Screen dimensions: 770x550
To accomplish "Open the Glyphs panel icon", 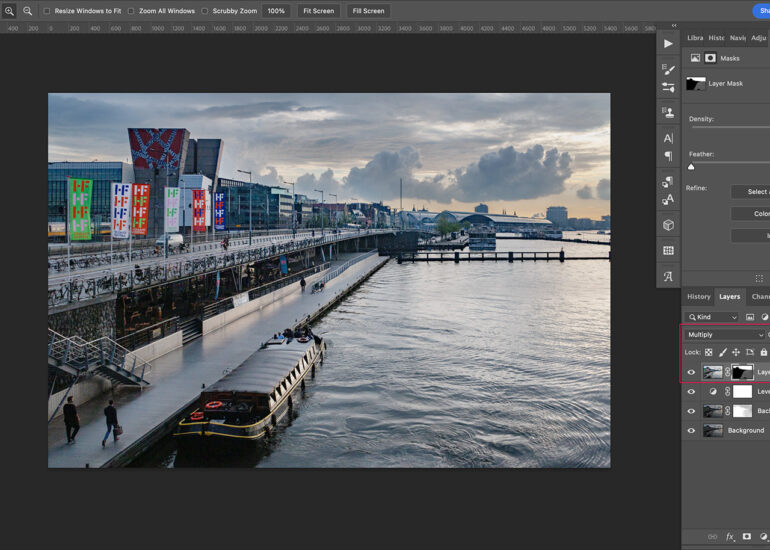I will tap(668, 276).
